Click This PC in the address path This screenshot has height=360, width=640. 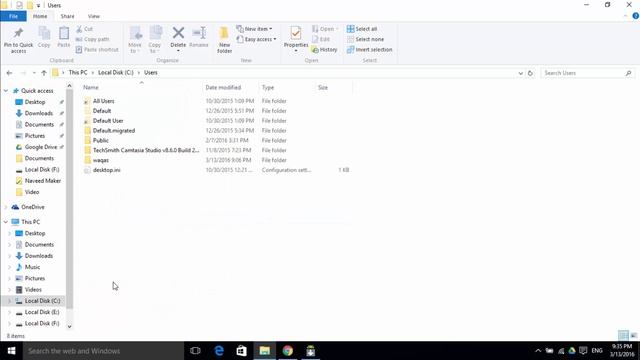(x=78, y=73)
